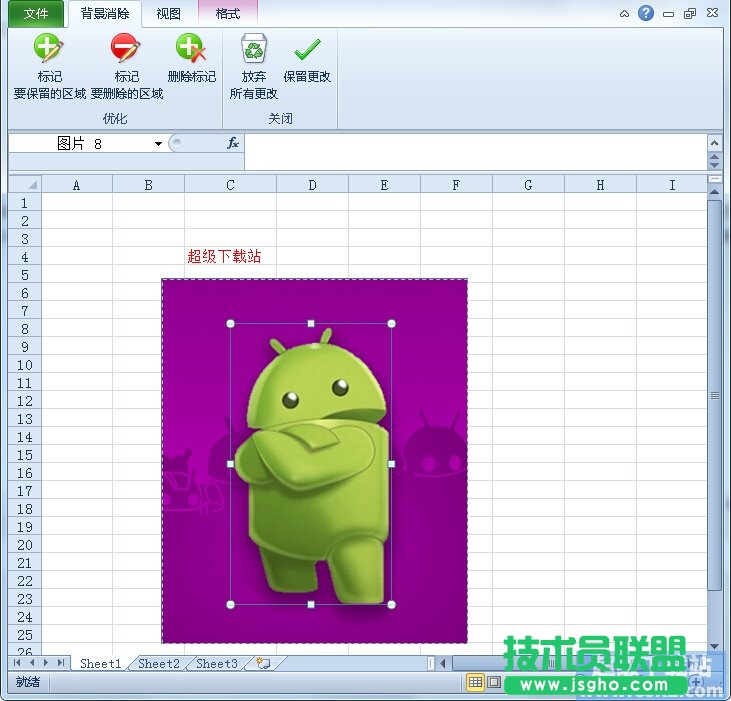Viewport: 731px width, 701px height.
Task: Collapse the ribbon using the caret arrow
Action: 625,14
